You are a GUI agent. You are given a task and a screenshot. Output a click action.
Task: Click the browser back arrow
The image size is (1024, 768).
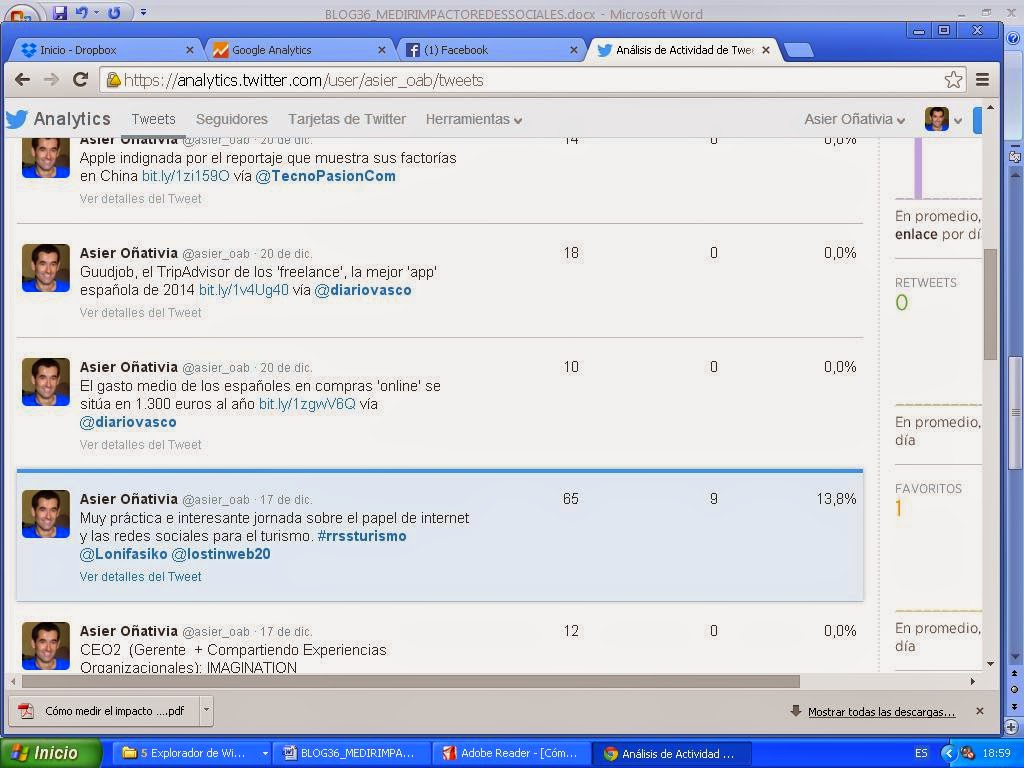[x=22, y=80]
